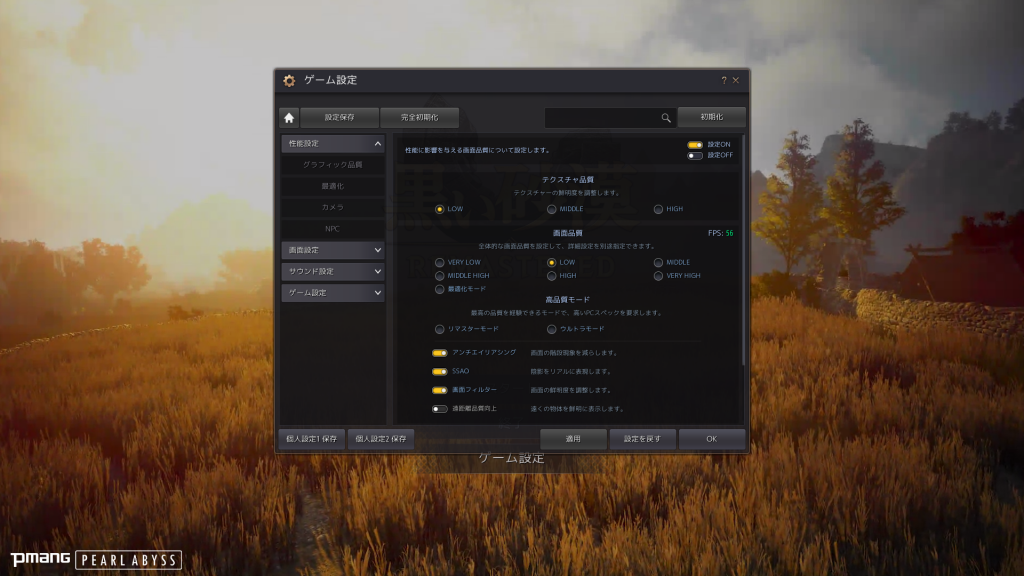Select VERY LOW screen quality
The width and height of the screenshot is (1024, 576).
click(440, 263)
